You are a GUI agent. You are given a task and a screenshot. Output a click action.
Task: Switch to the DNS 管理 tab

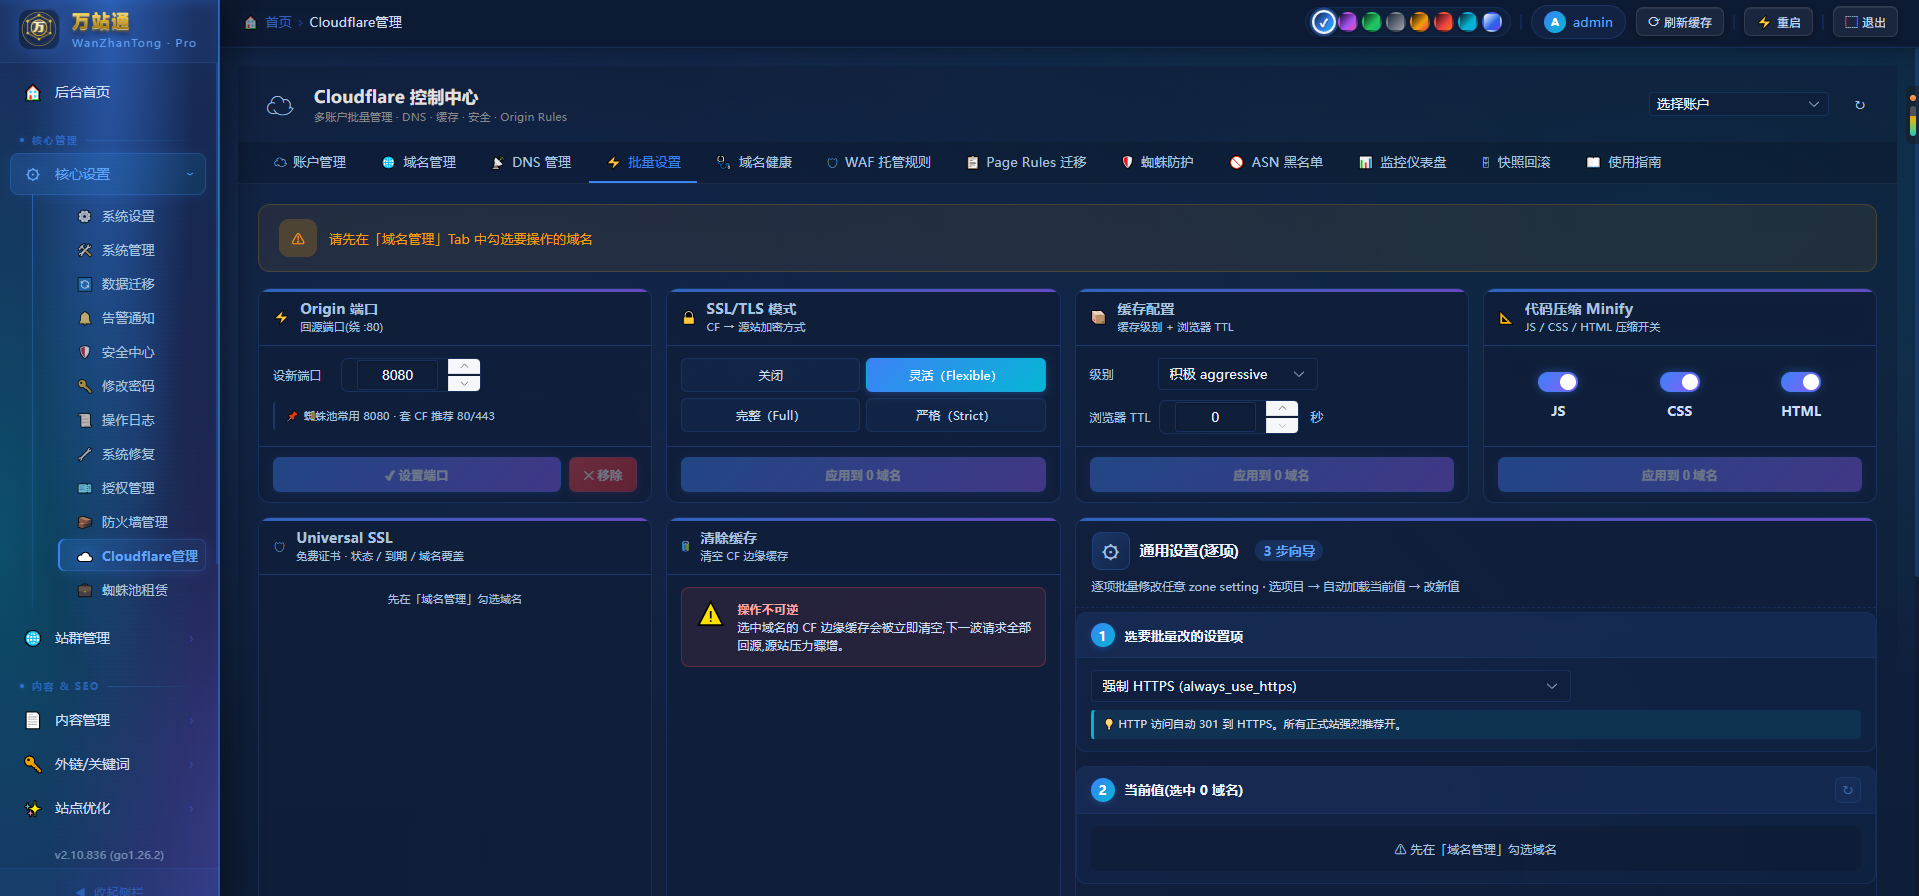[x=532, y=162]
